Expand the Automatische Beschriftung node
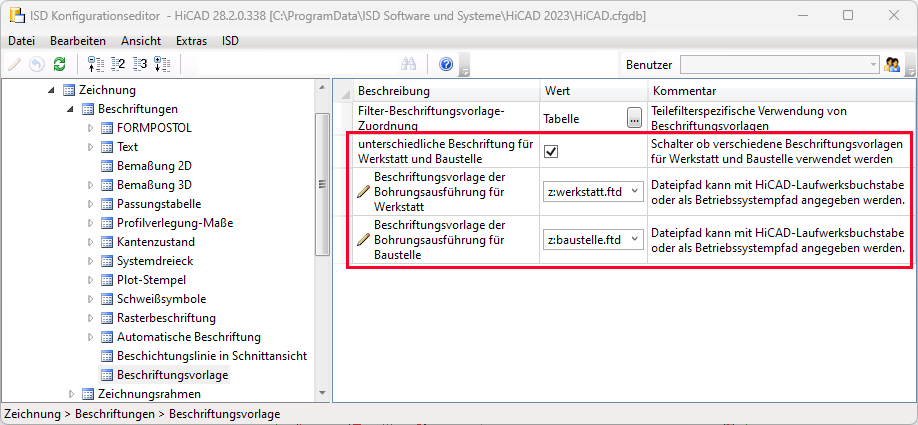 (x=90, y=337)
